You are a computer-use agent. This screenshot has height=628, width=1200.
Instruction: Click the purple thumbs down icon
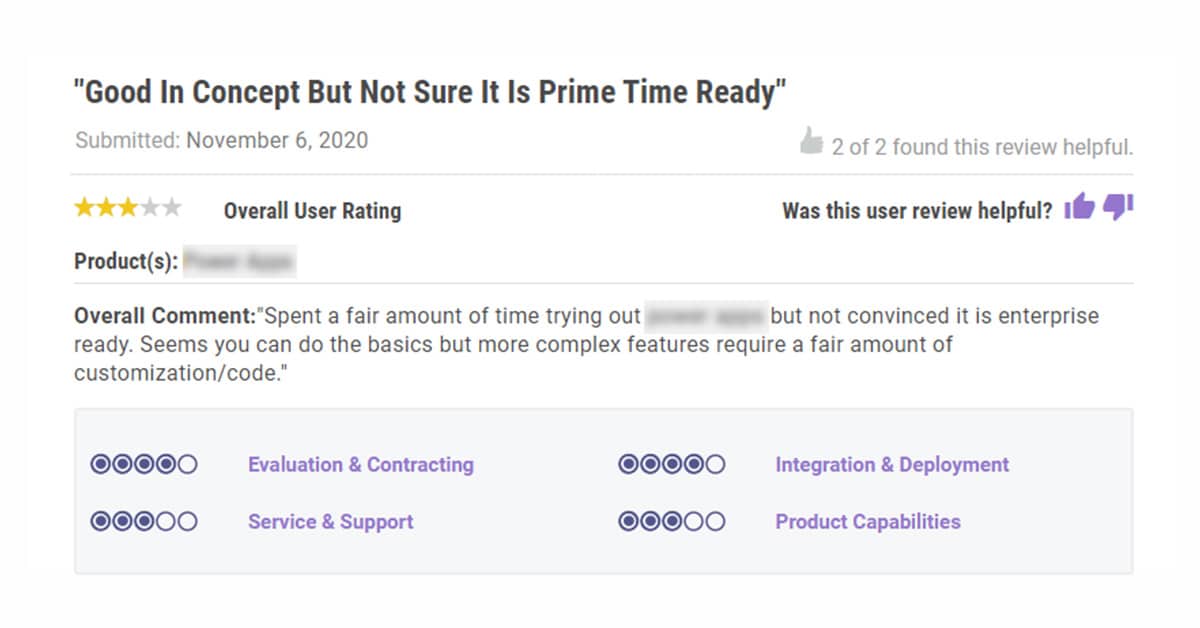pos(1118,208)
